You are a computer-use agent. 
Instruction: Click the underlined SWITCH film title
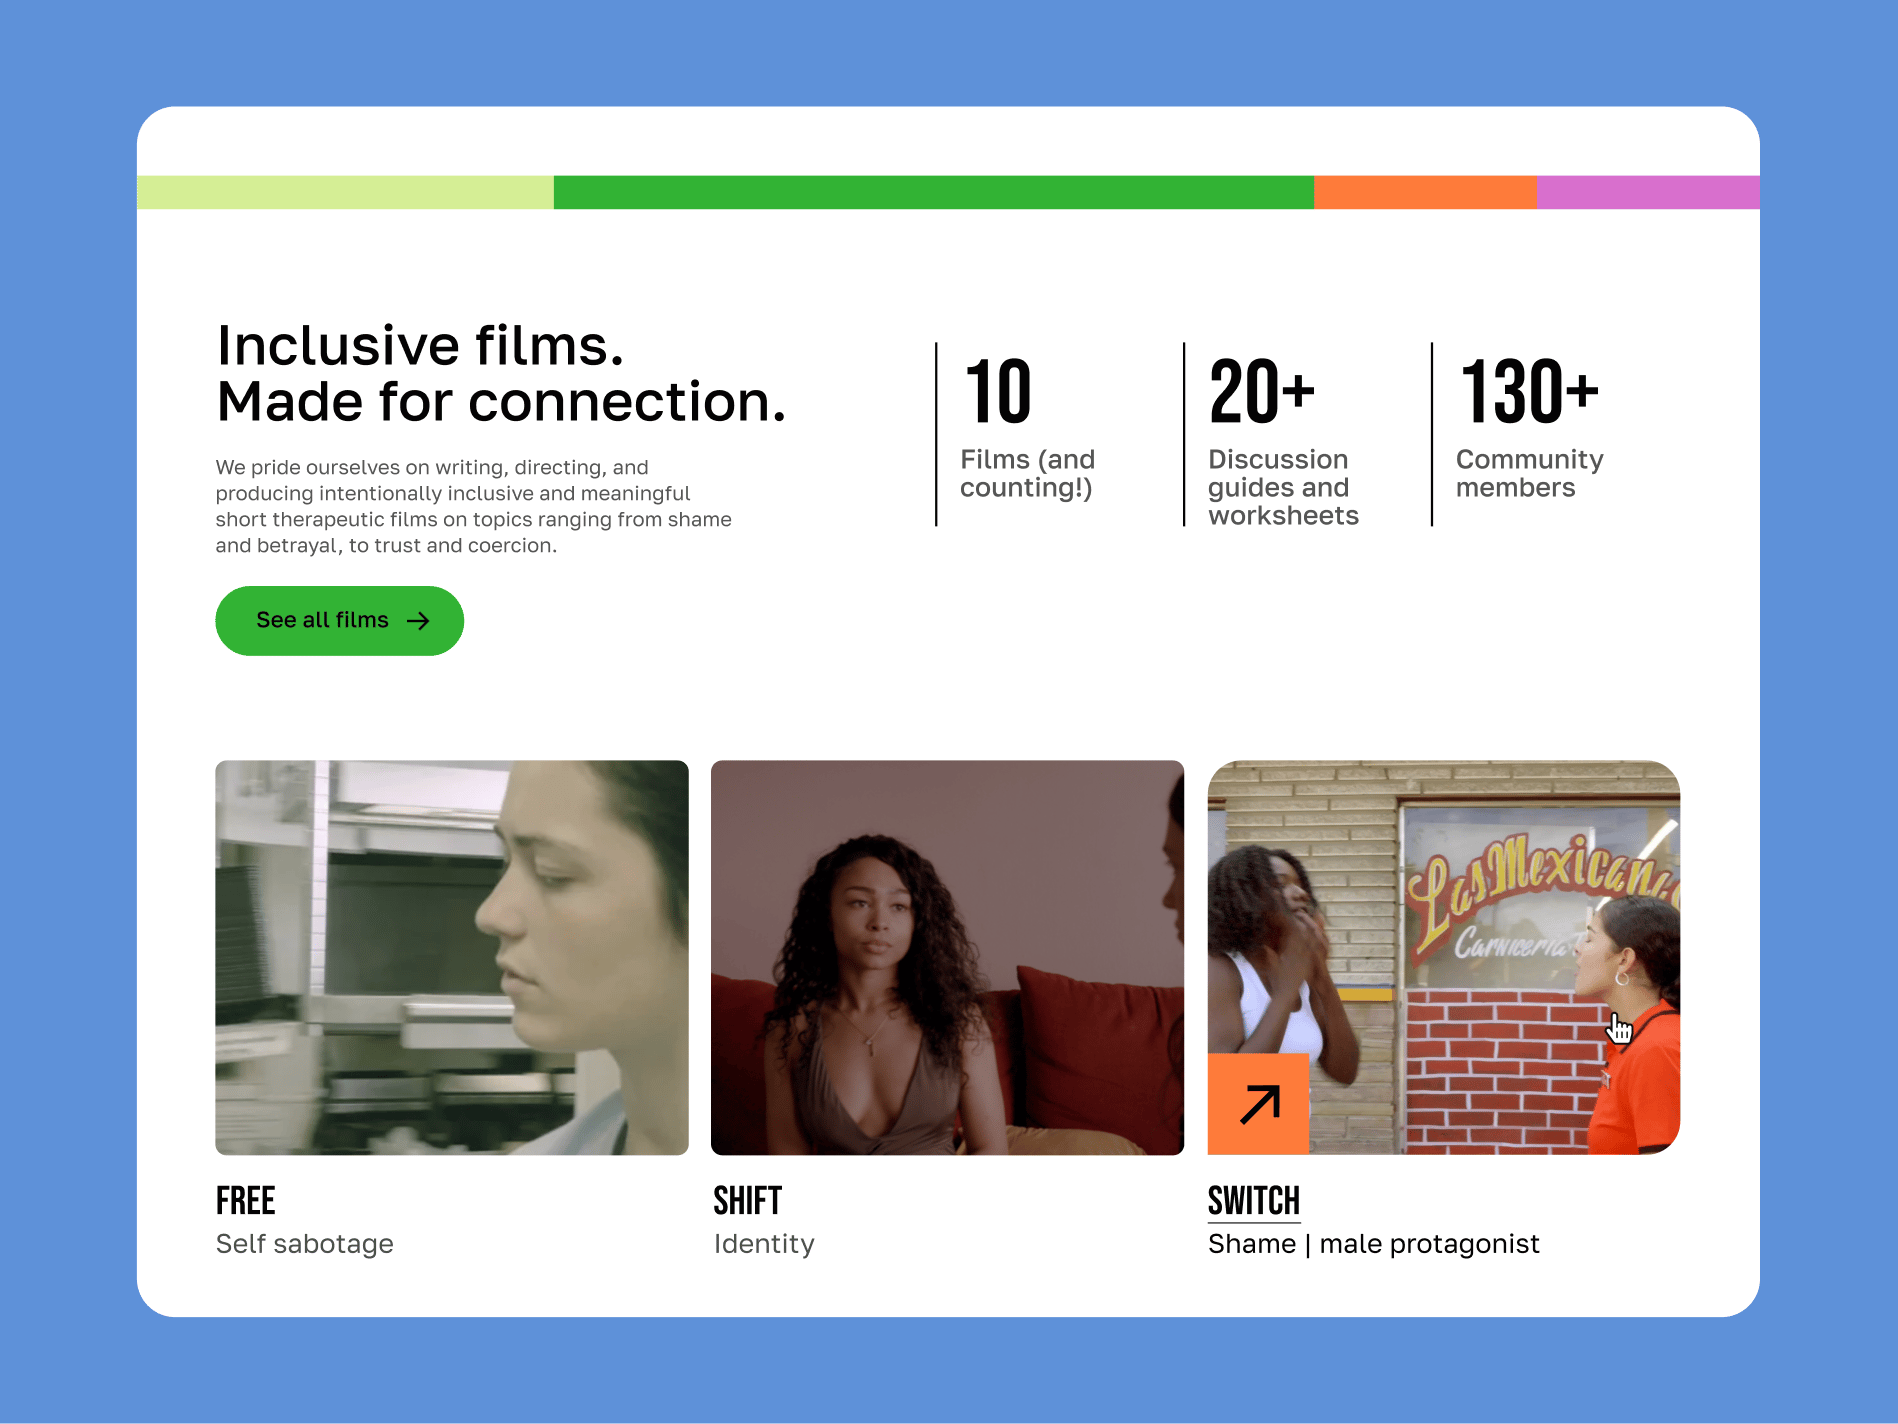coord(1254,1201)
